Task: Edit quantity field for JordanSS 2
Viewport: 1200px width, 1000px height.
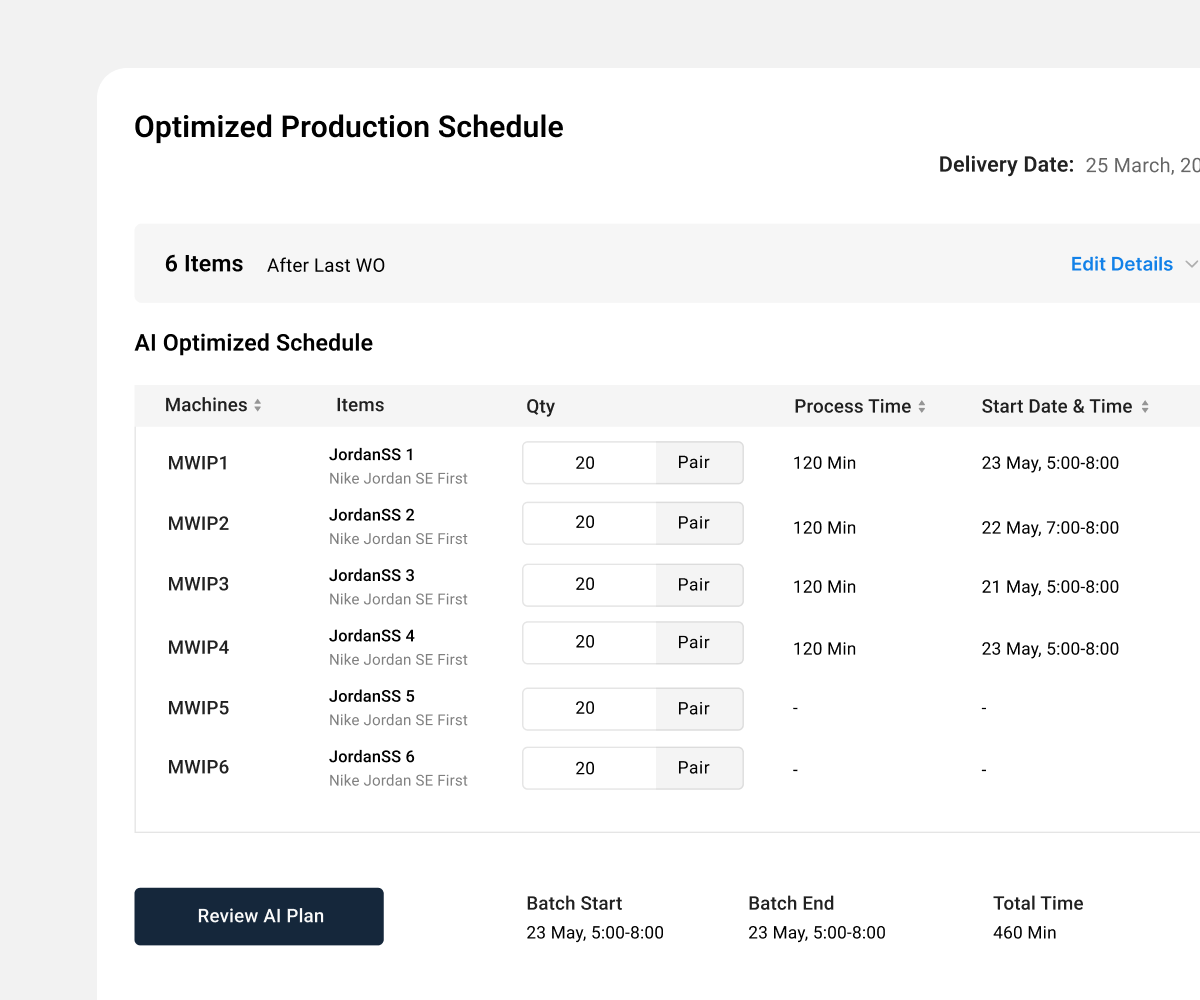Action: click(x=589, y=523)
